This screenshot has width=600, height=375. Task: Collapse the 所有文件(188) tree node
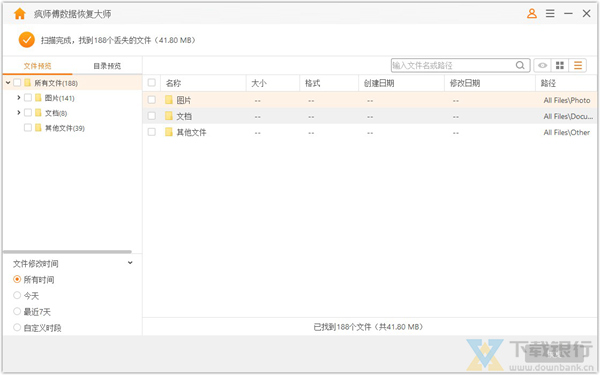[8, 83]
